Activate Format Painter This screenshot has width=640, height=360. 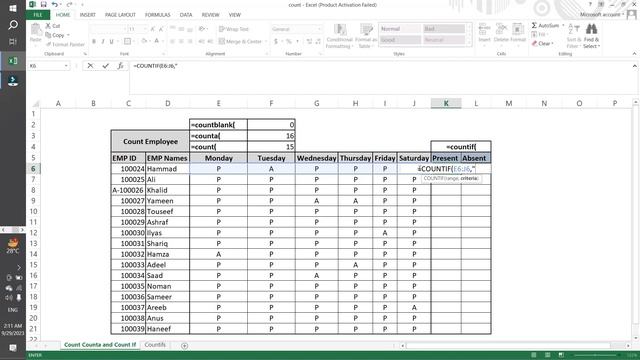pos(65,44)
